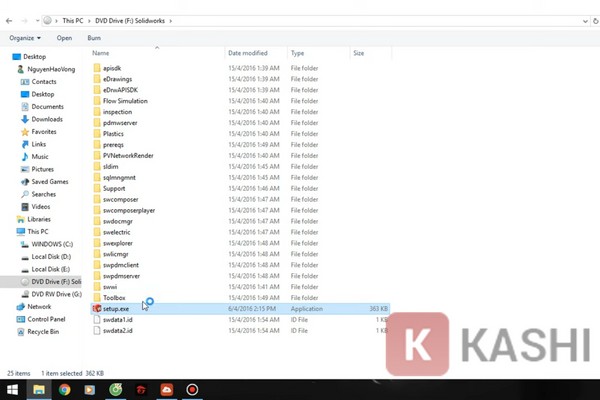Select DVD RW Drive (G:) in sidebar

57,294
